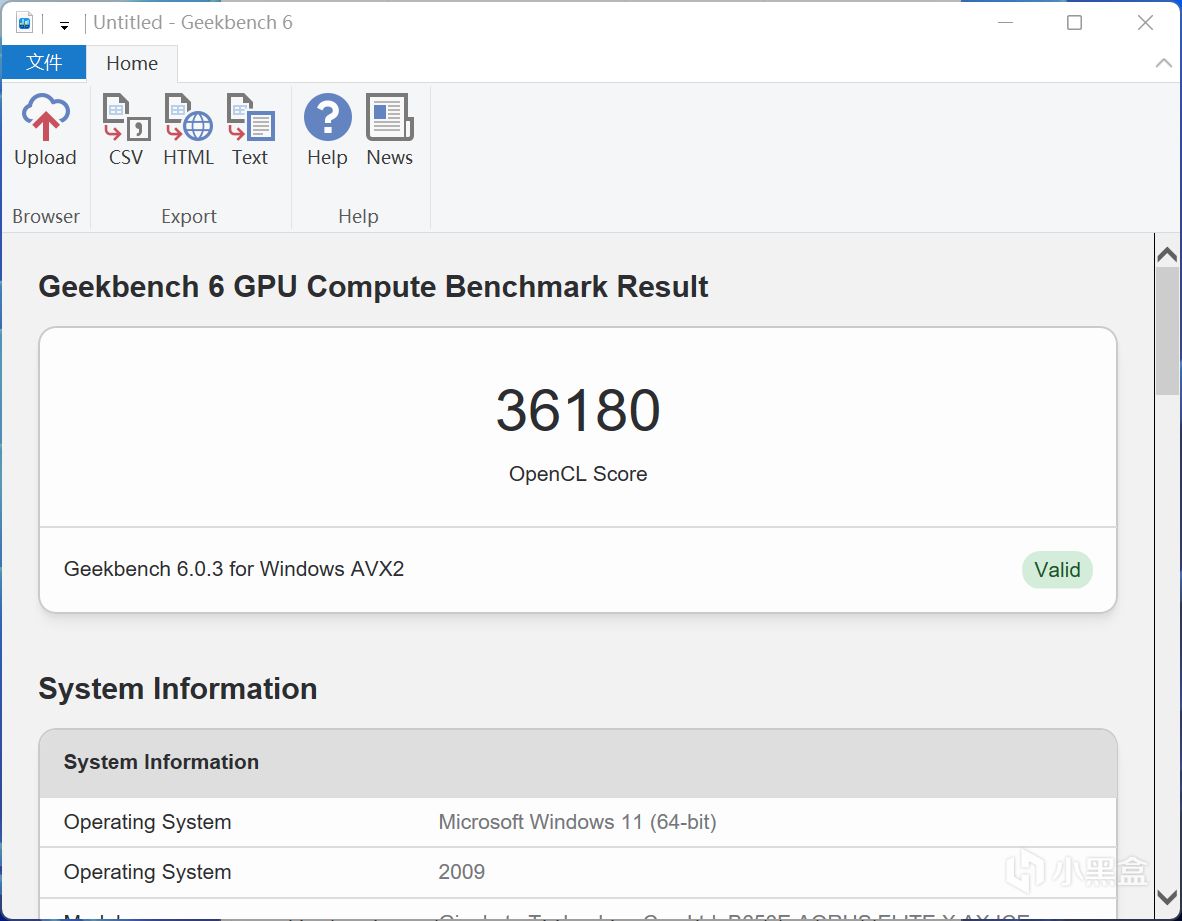Screen dimensions: 1182x921
Task: Click the vertical scrollbar thumb
Action: coord(1168,330)
